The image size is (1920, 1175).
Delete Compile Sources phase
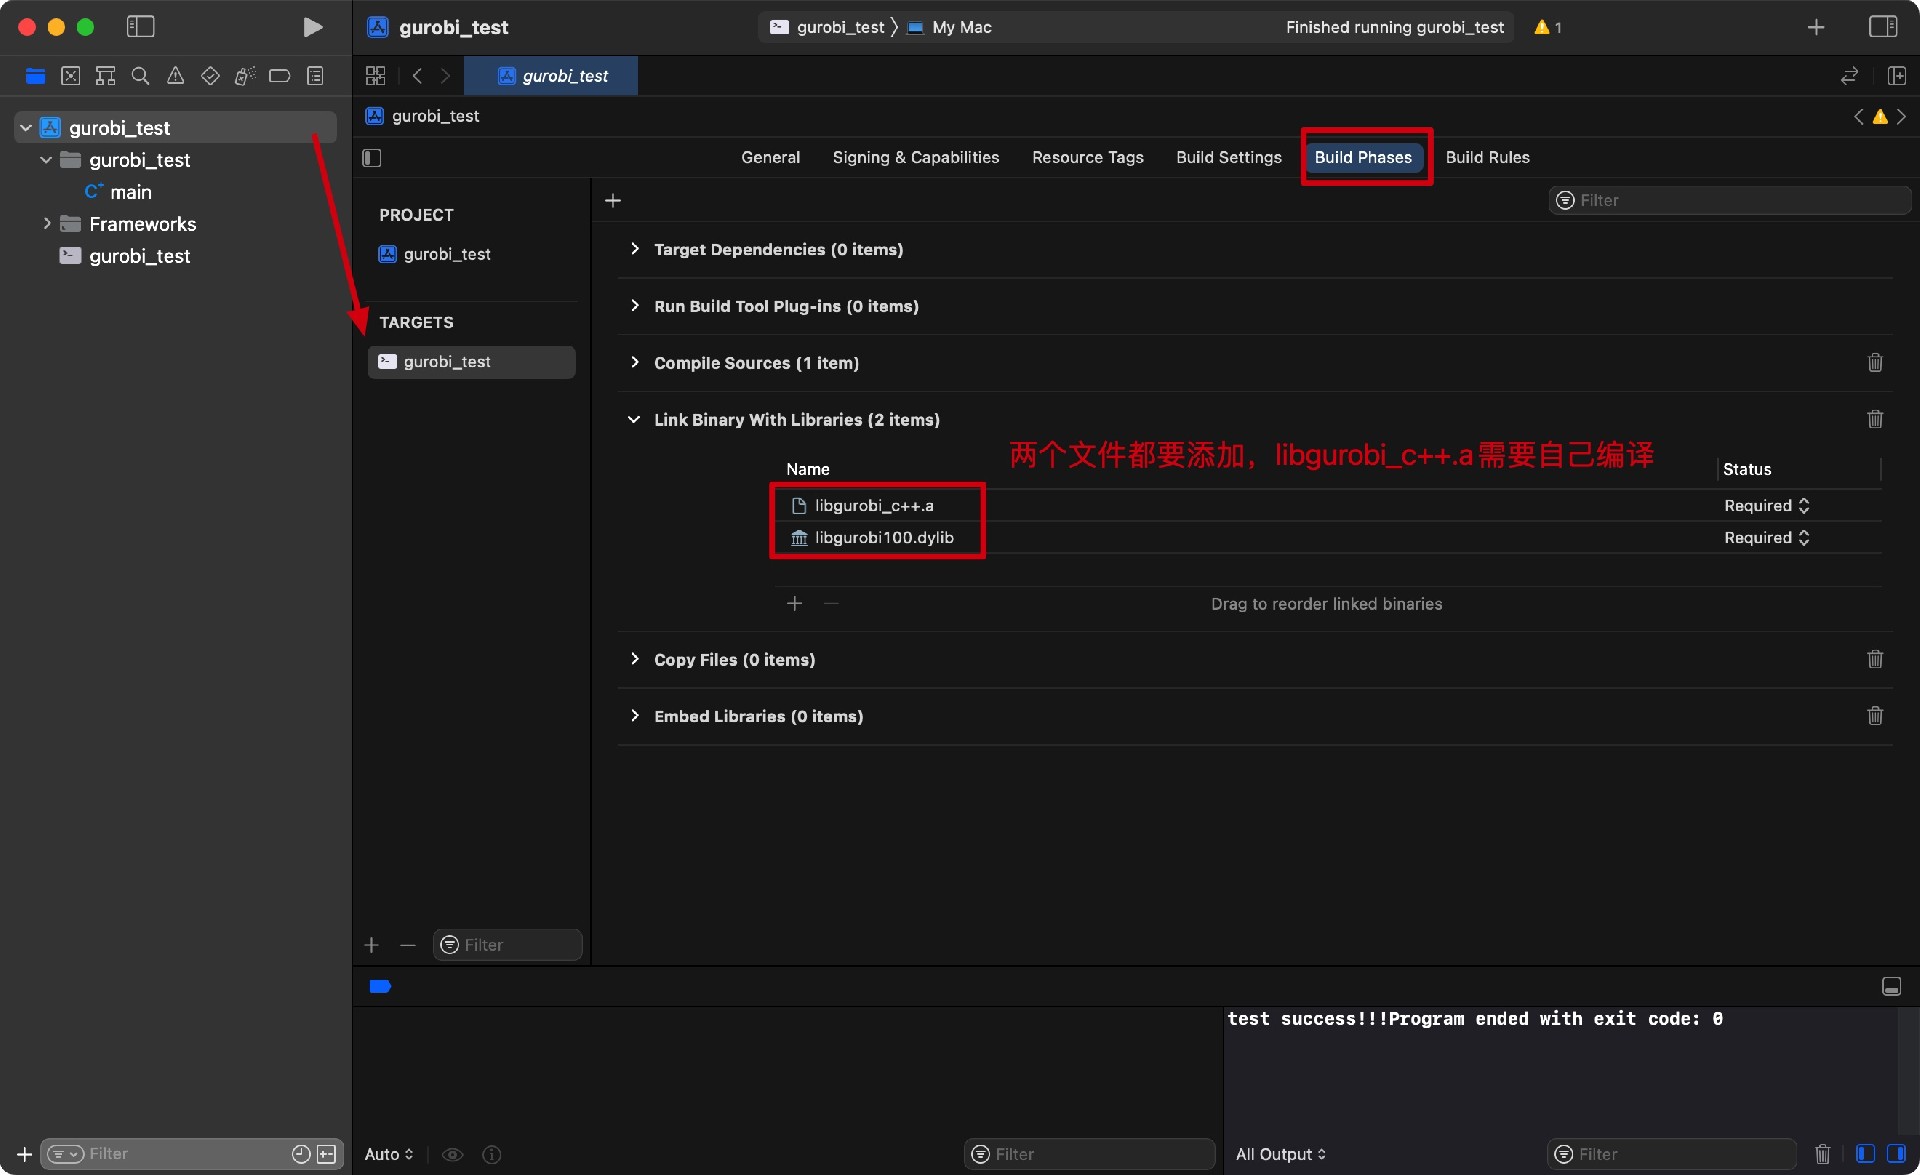1875,362
